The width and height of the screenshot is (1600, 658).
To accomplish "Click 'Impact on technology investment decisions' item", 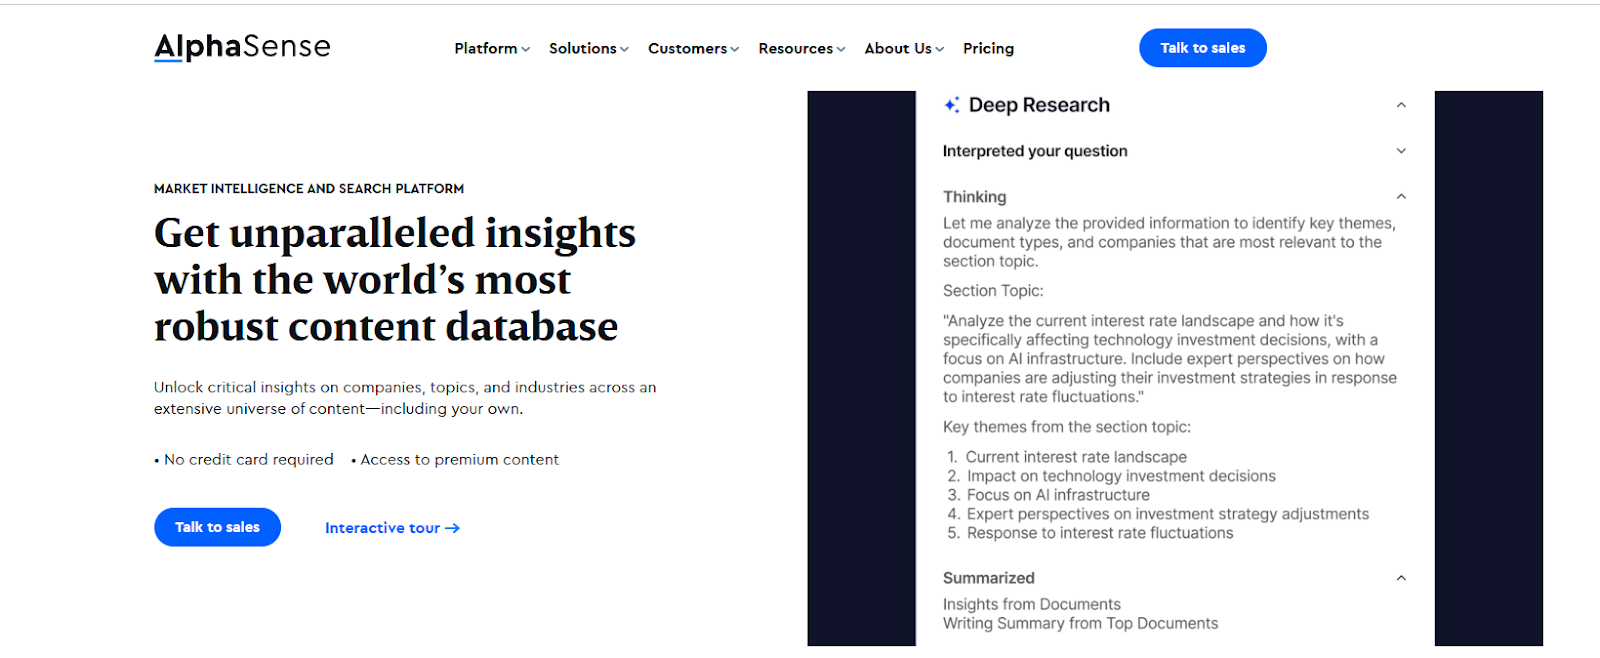I will [1121, 476].
